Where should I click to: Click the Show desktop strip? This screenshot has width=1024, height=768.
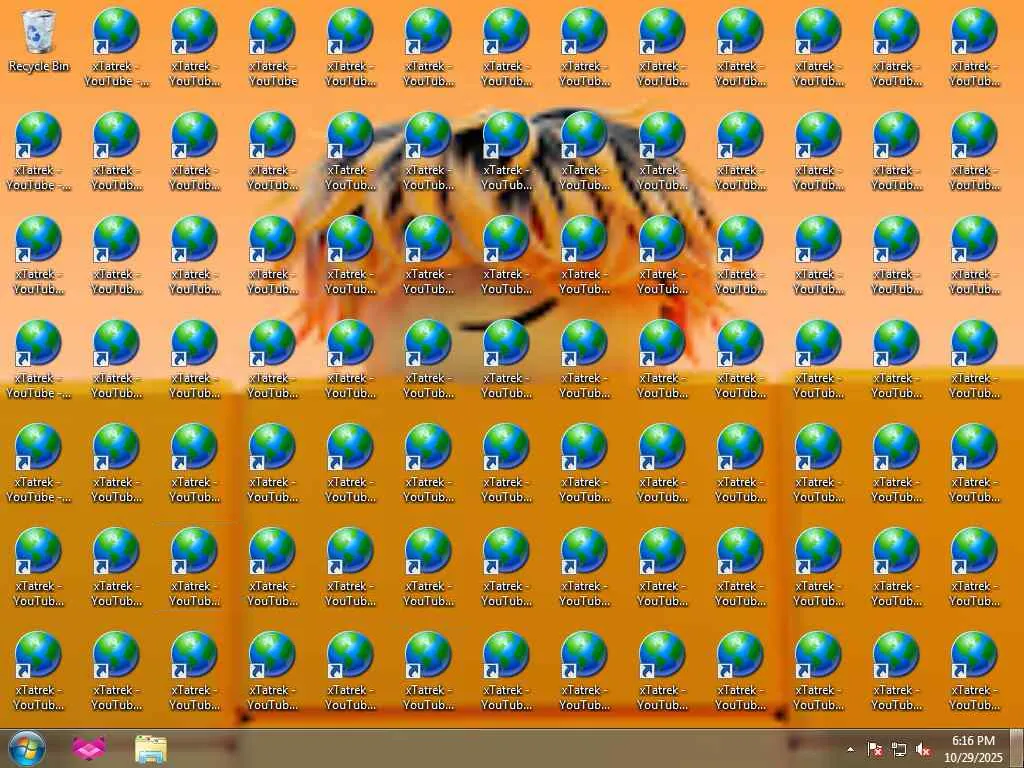(1017, 748)
